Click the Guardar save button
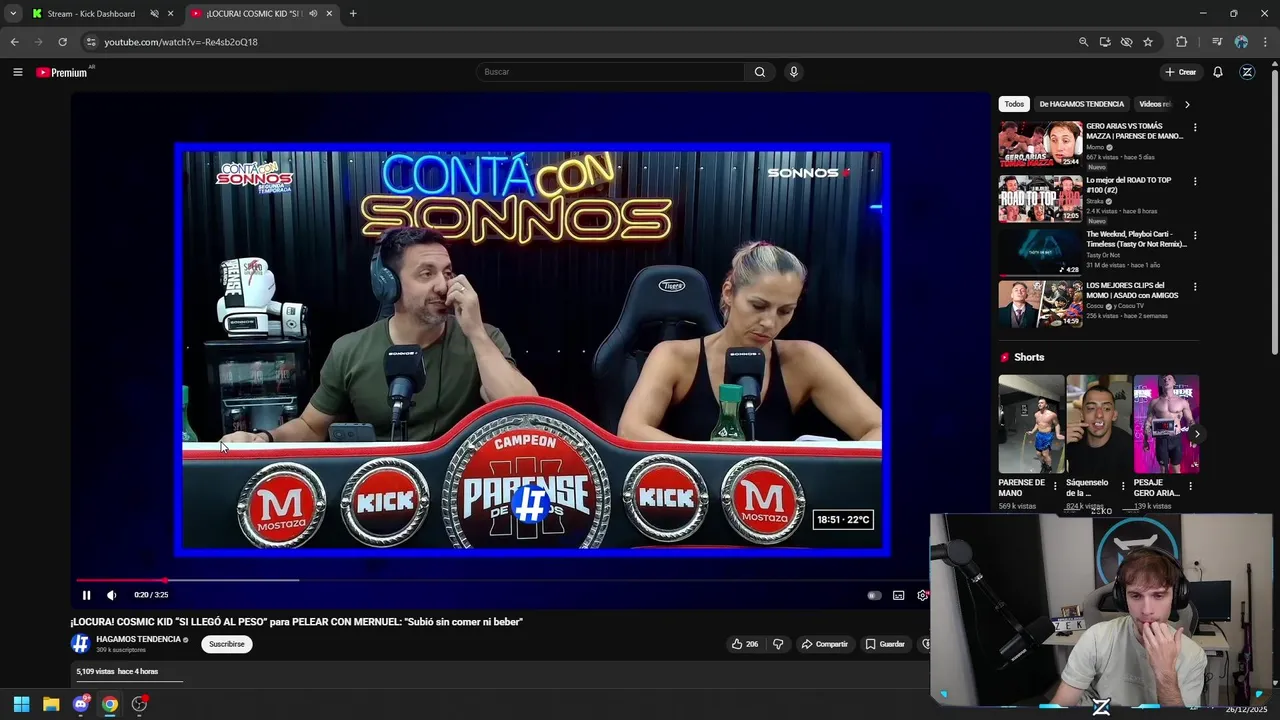Viewport: 1280px width, 720px height. click(x=885, y=644)
